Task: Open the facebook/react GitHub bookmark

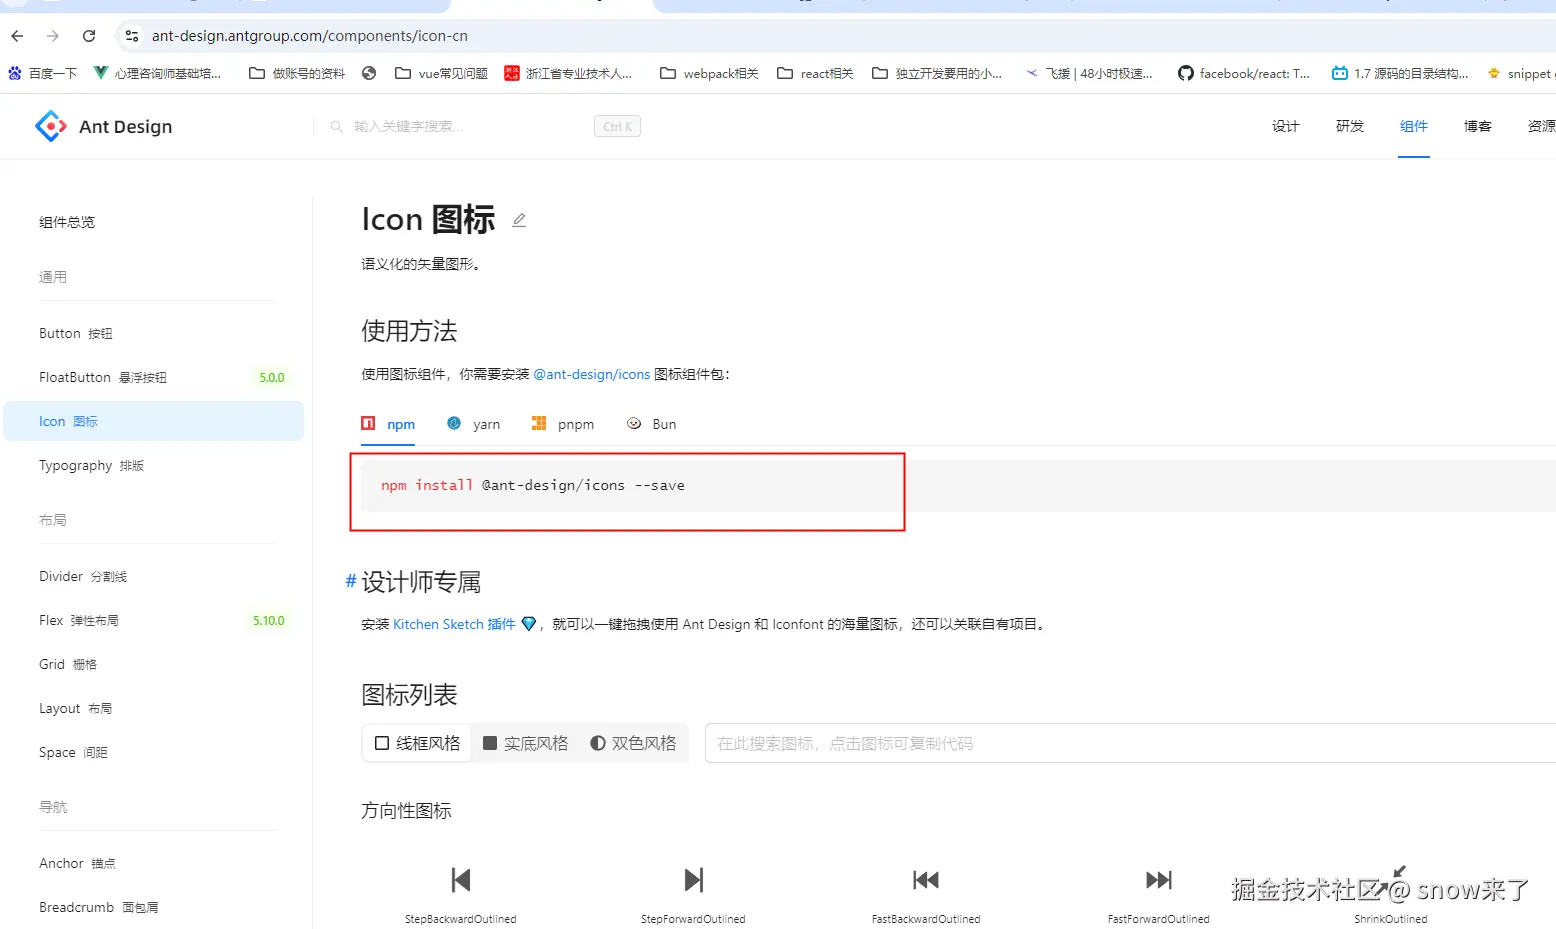Action: (1244, 73)
